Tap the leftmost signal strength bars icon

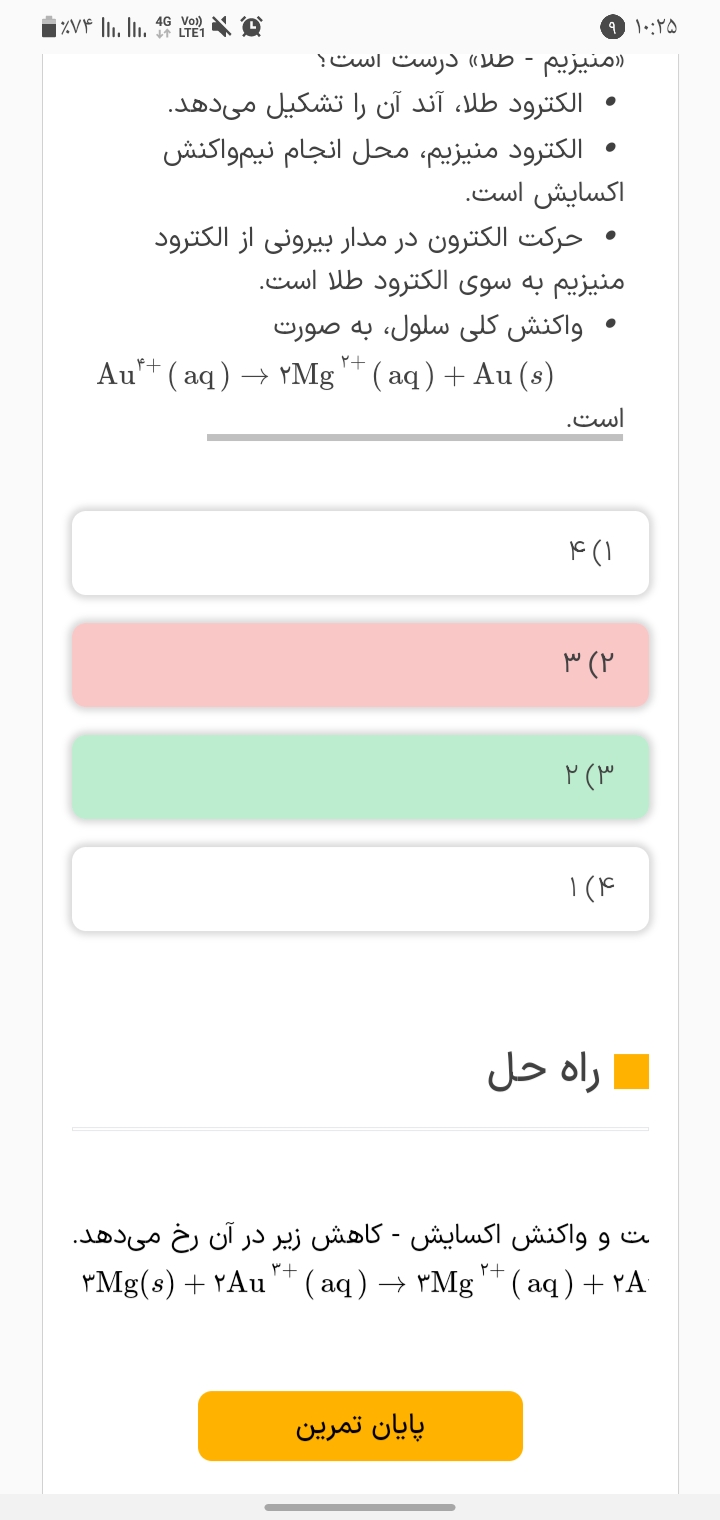click(111, 28)
